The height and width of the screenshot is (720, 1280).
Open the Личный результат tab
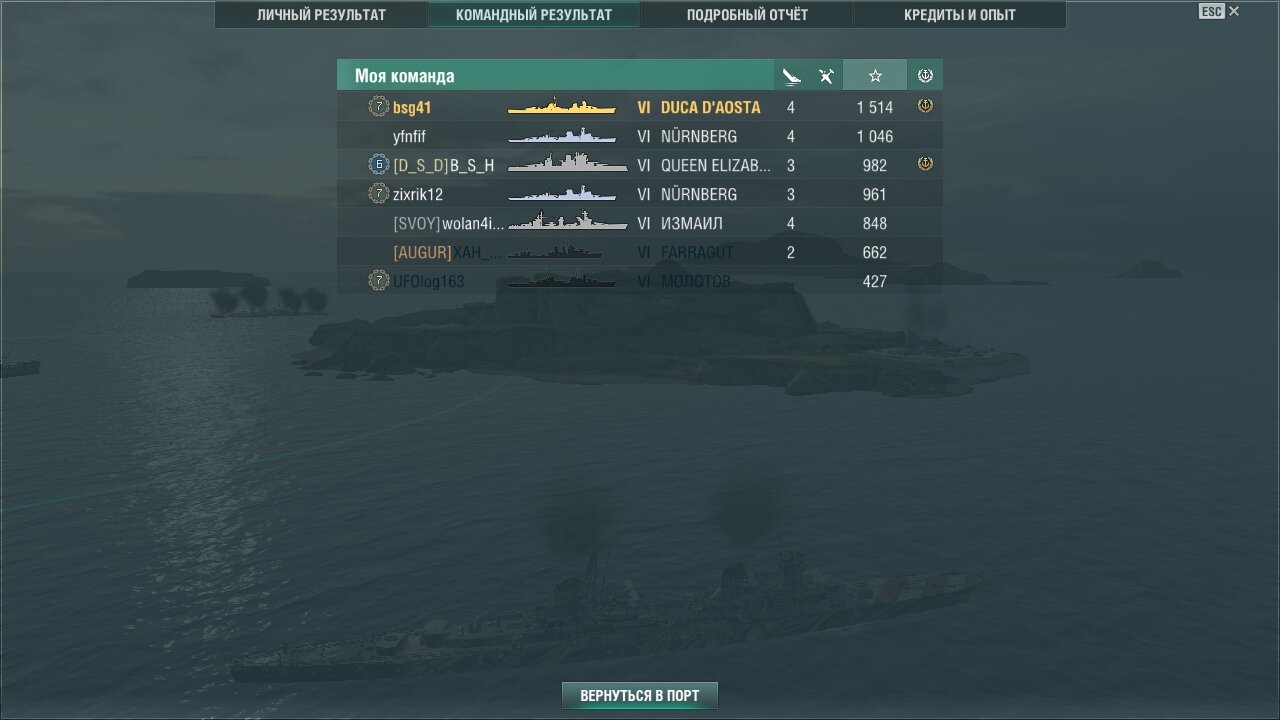coord(321,15)
